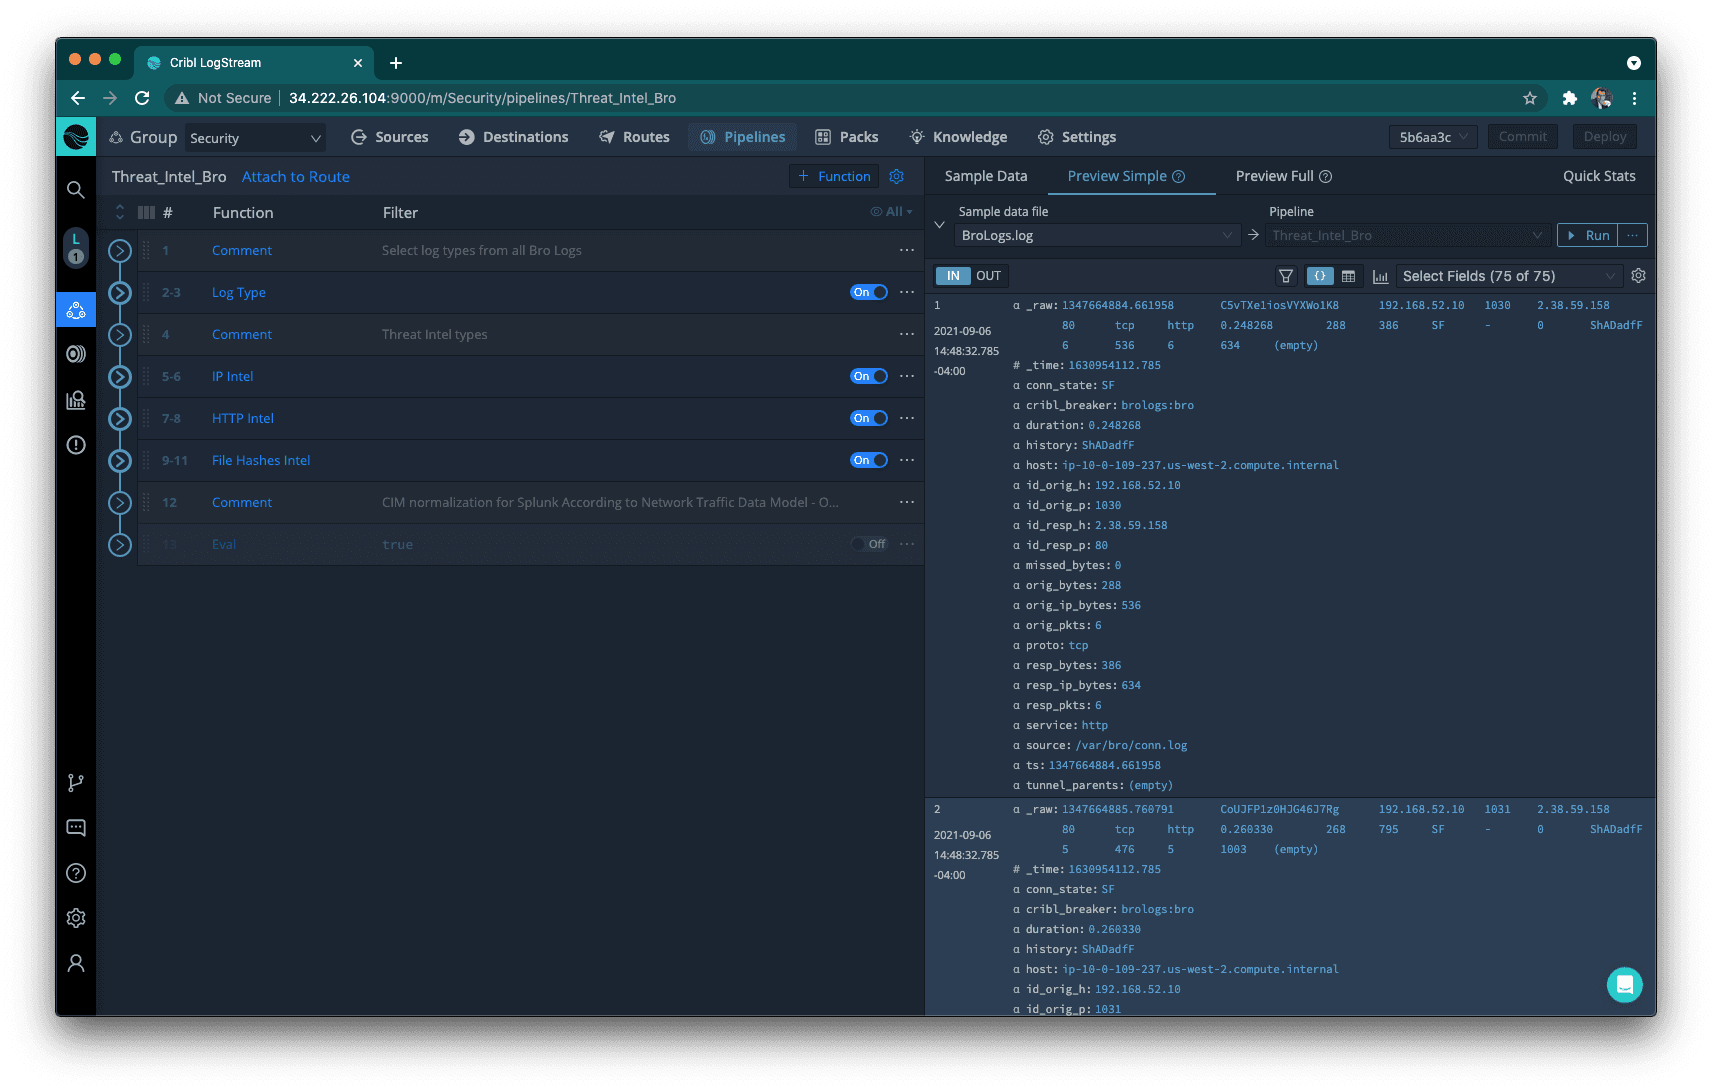
Task: Click the pipeline settings gear icon
Action: 897,177
